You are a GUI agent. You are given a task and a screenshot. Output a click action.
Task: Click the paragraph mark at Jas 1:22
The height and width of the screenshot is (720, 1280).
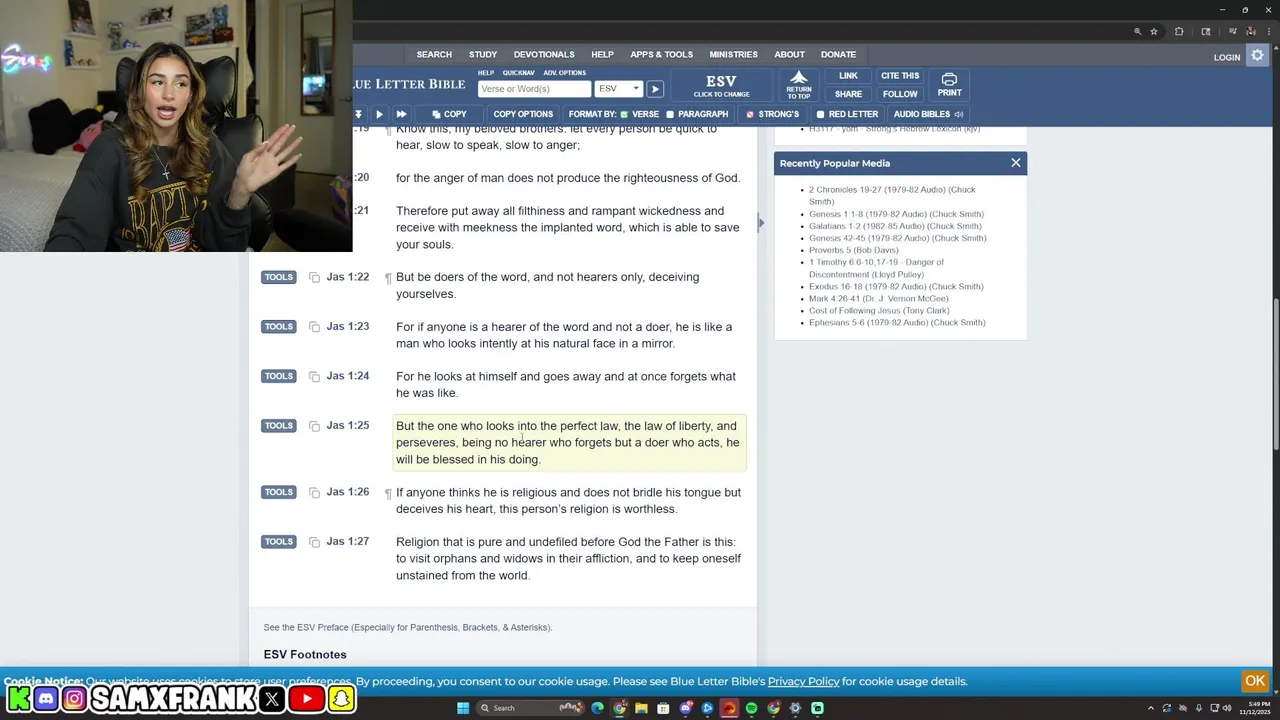pyautogui.click(x=388, y=278)
